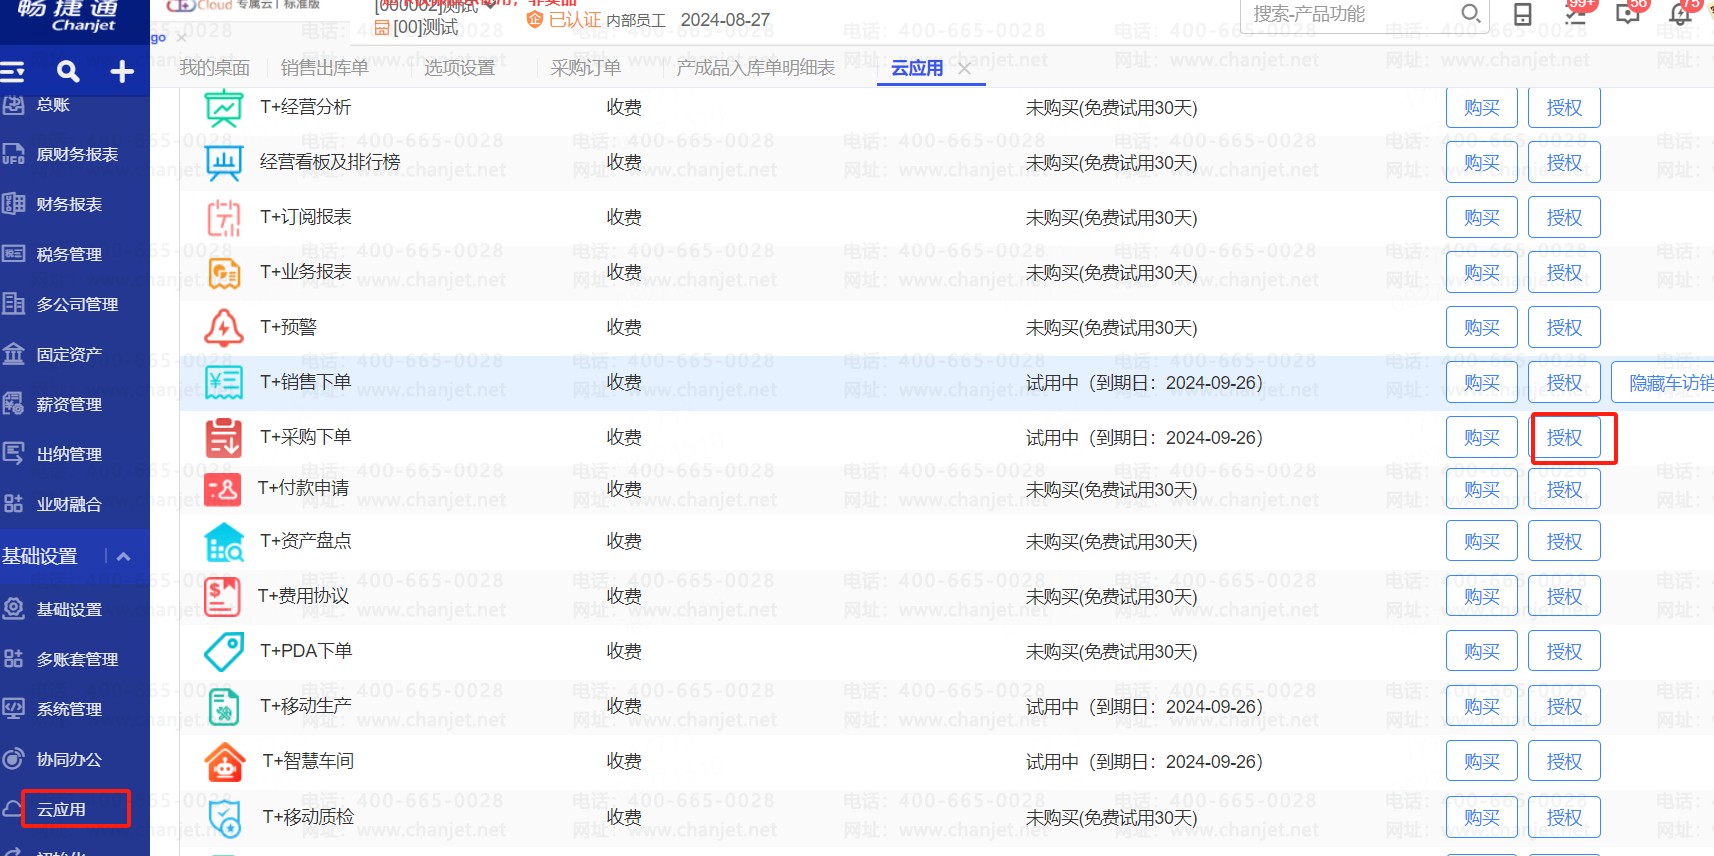Click 购买 for T+预警

[1482, 328]
